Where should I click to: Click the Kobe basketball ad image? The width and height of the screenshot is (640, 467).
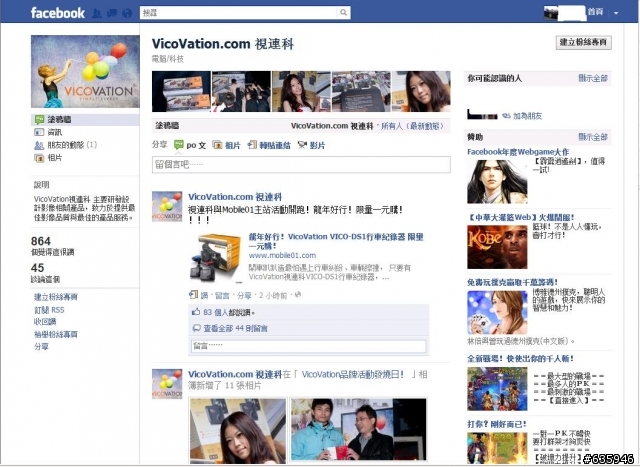497,247
